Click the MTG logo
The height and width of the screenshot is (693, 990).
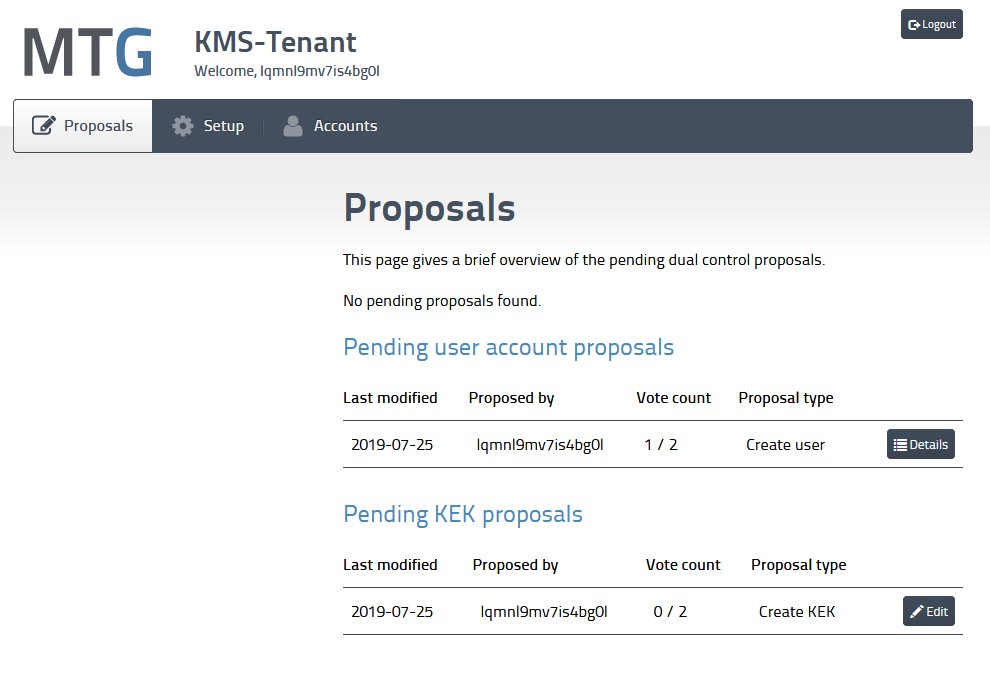coord(86,51)
